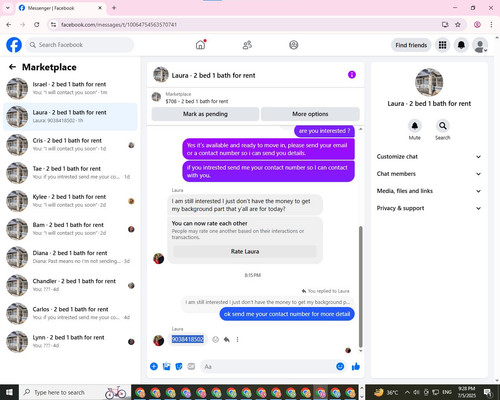Open more options dots beside phone message

coord(237,339)
